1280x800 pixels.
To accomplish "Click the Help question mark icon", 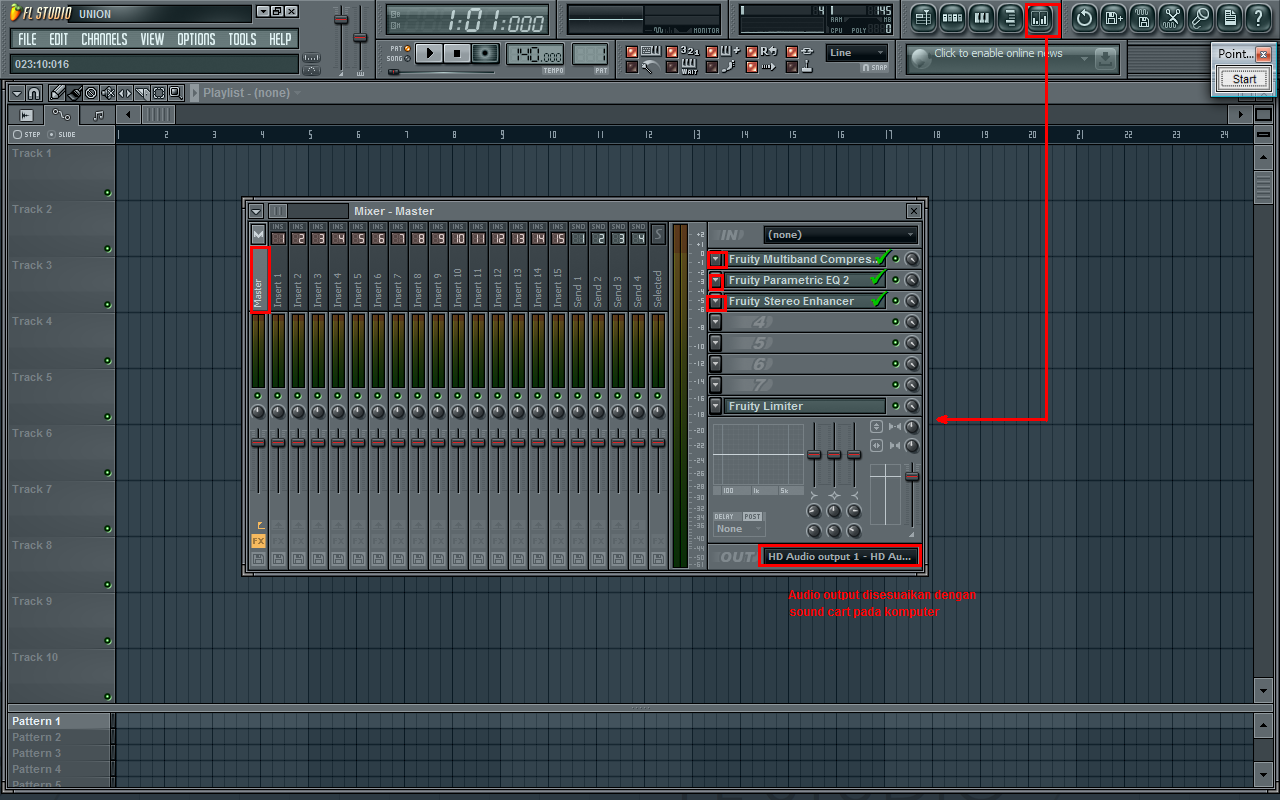I will [x=1258, y=18].
